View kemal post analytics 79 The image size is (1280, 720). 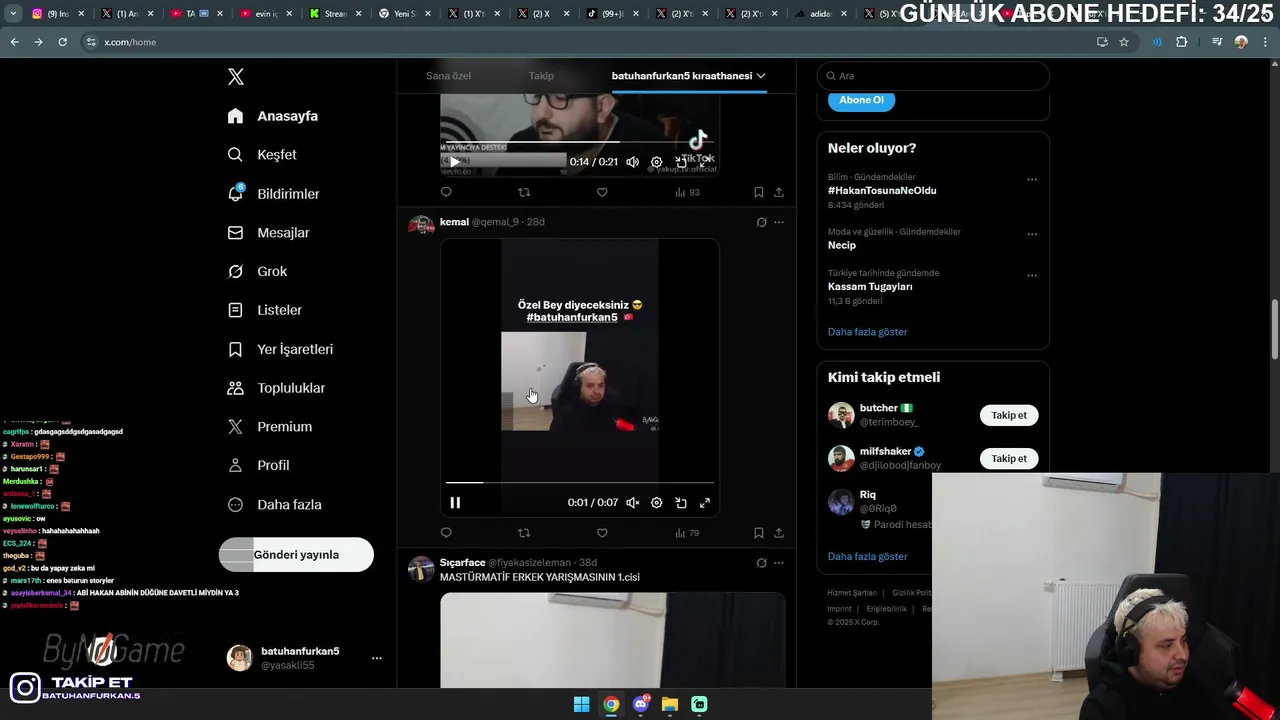pos(687,533)
